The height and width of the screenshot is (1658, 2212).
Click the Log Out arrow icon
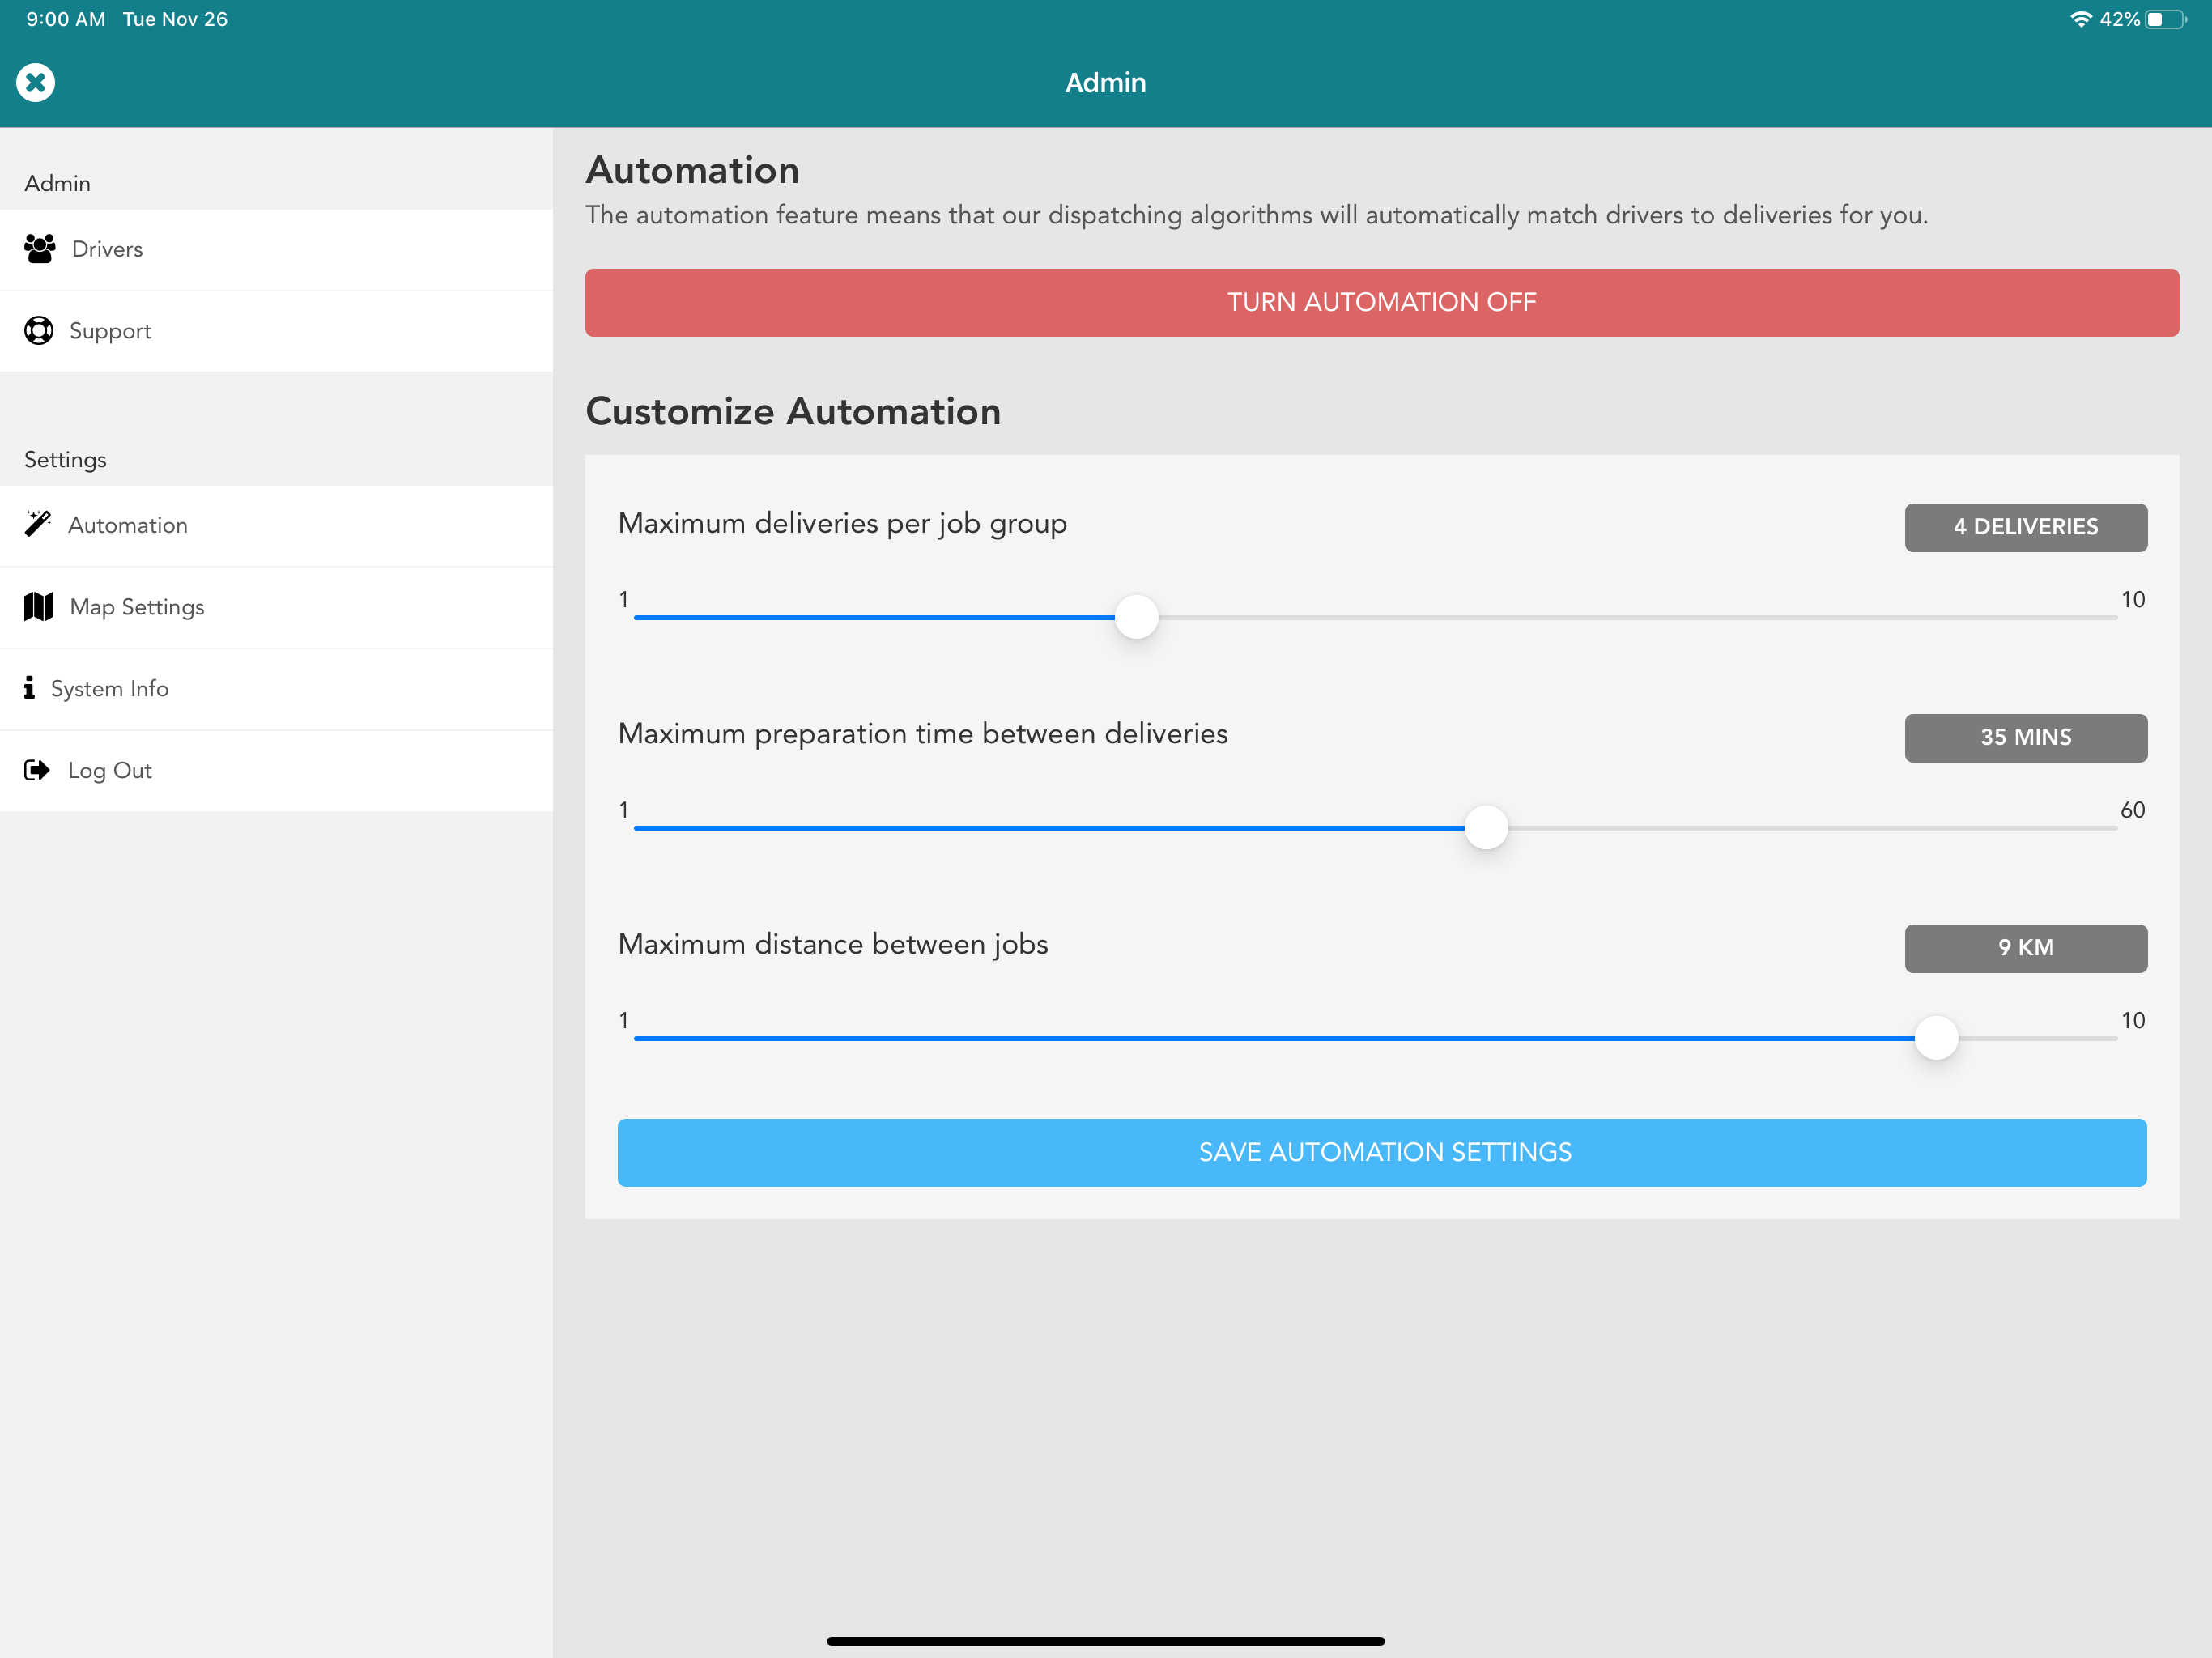(37, 770)
